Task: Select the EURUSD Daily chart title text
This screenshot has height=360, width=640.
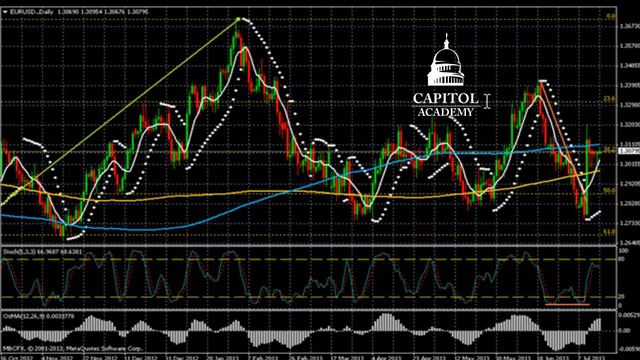Action: [x=31, y=12]
